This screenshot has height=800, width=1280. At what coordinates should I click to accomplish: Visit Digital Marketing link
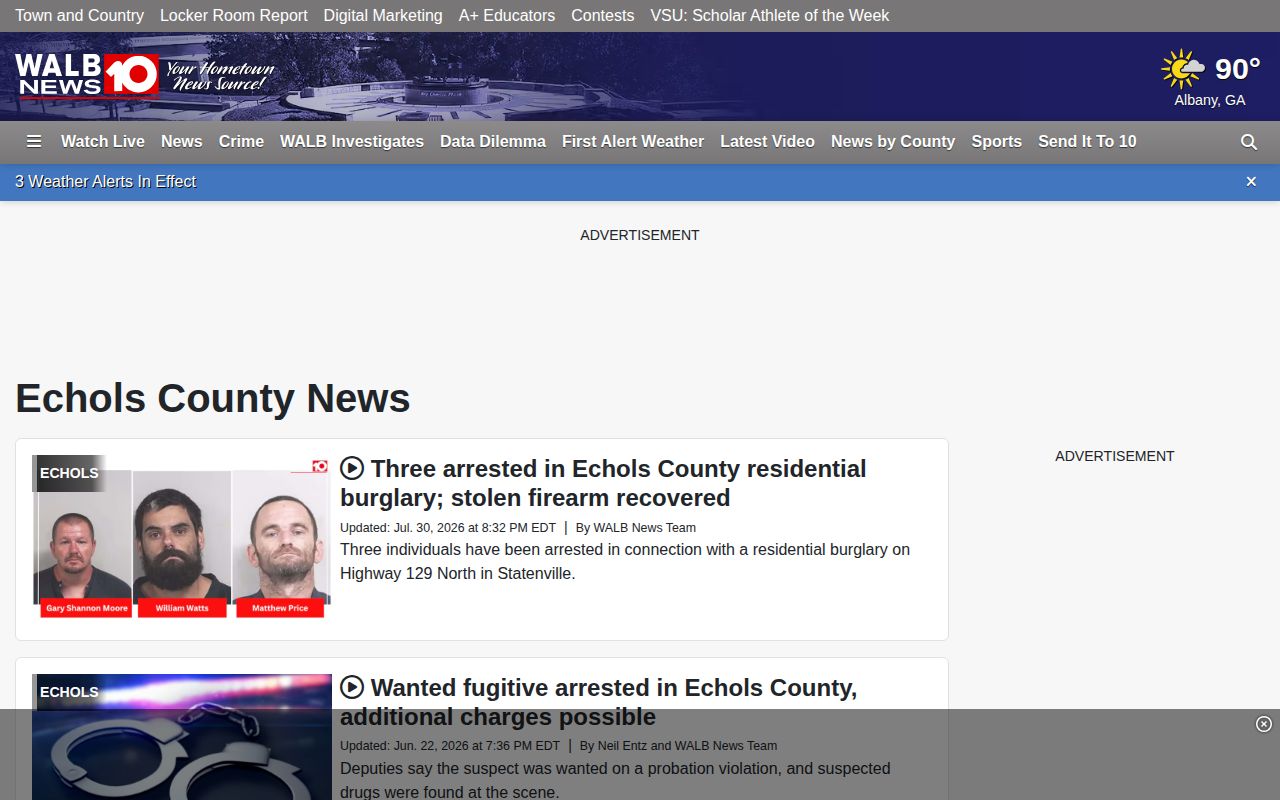click(x=383, y=16)
